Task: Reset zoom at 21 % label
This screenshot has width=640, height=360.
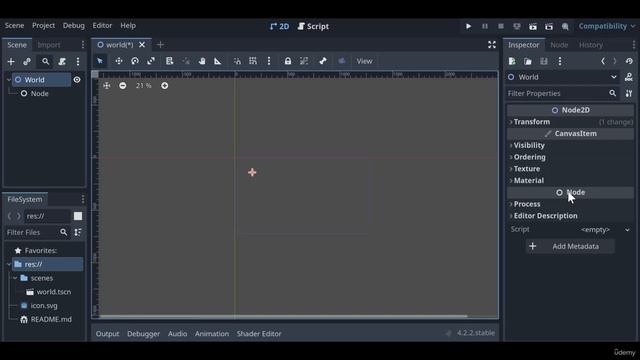Action: [144, 86]
